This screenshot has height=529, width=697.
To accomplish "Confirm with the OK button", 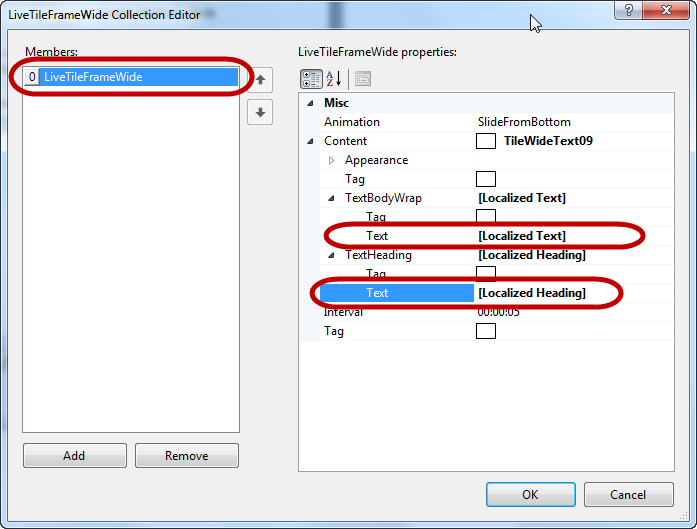I will 530,494.
